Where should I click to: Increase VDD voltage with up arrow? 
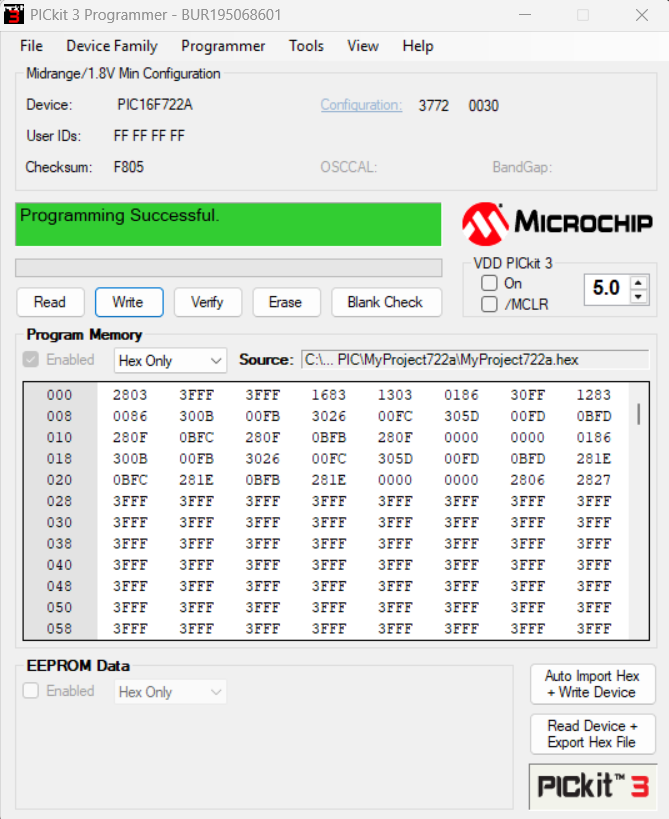click(x=638, y=283)
